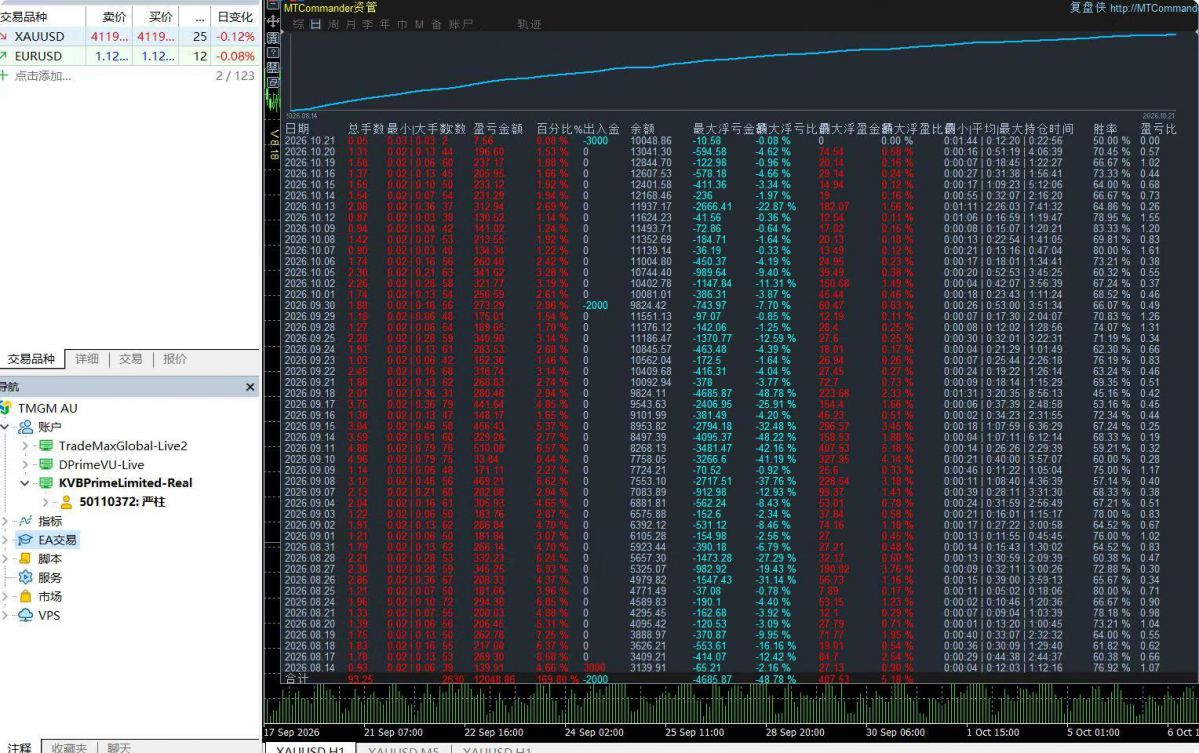Open the 聊天 chat tab
The width and height of the screenshot is (1199, 753).
[x=119, y=748]
